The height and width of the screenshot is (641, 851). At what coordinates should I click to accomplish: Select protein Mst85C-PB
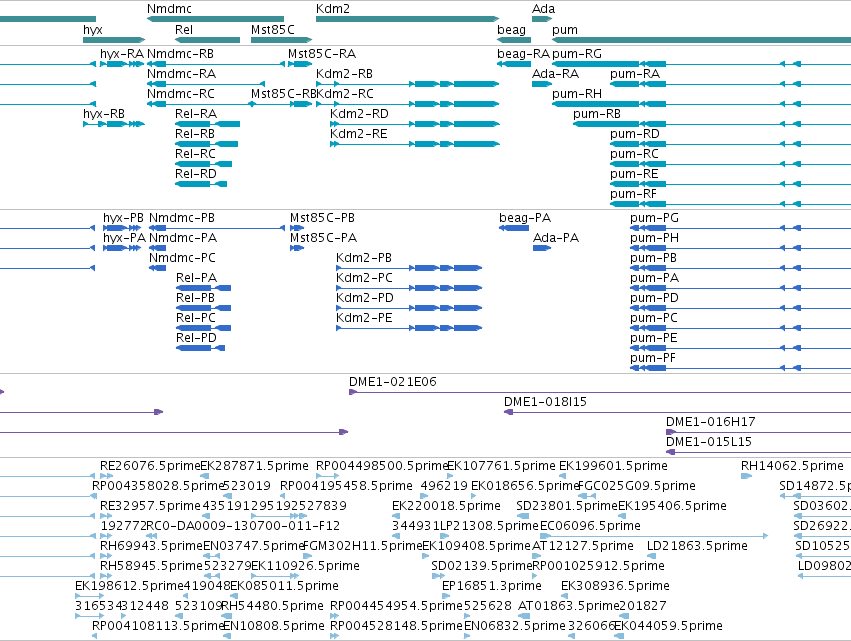coord(322,218)
